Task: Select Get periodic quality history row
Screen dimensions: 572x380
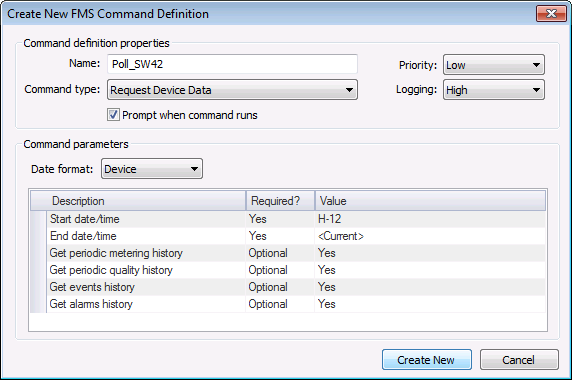Action: point(288,270)
